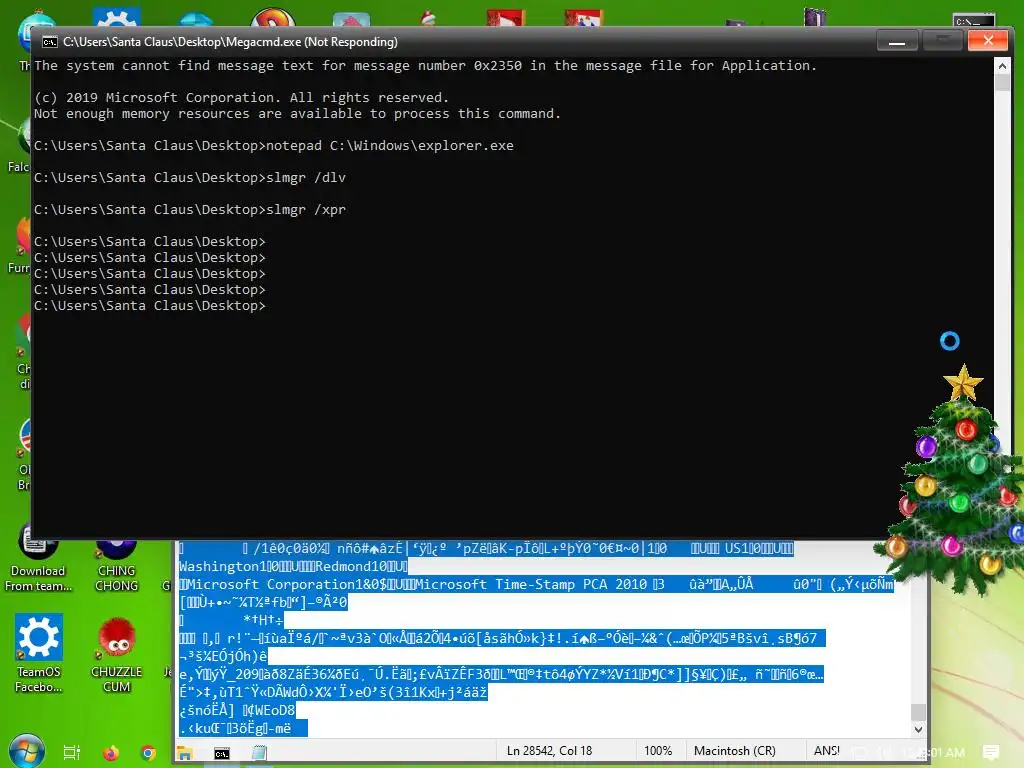Open File Explorer from the taskbar
Viewport: 1024px width, 768px height.
[185, 753]
